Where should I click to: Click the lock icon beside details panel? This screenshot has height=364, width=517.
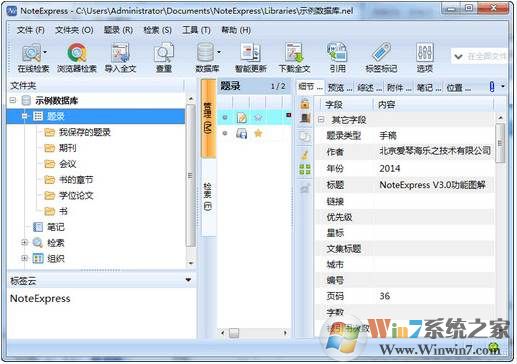305,104
